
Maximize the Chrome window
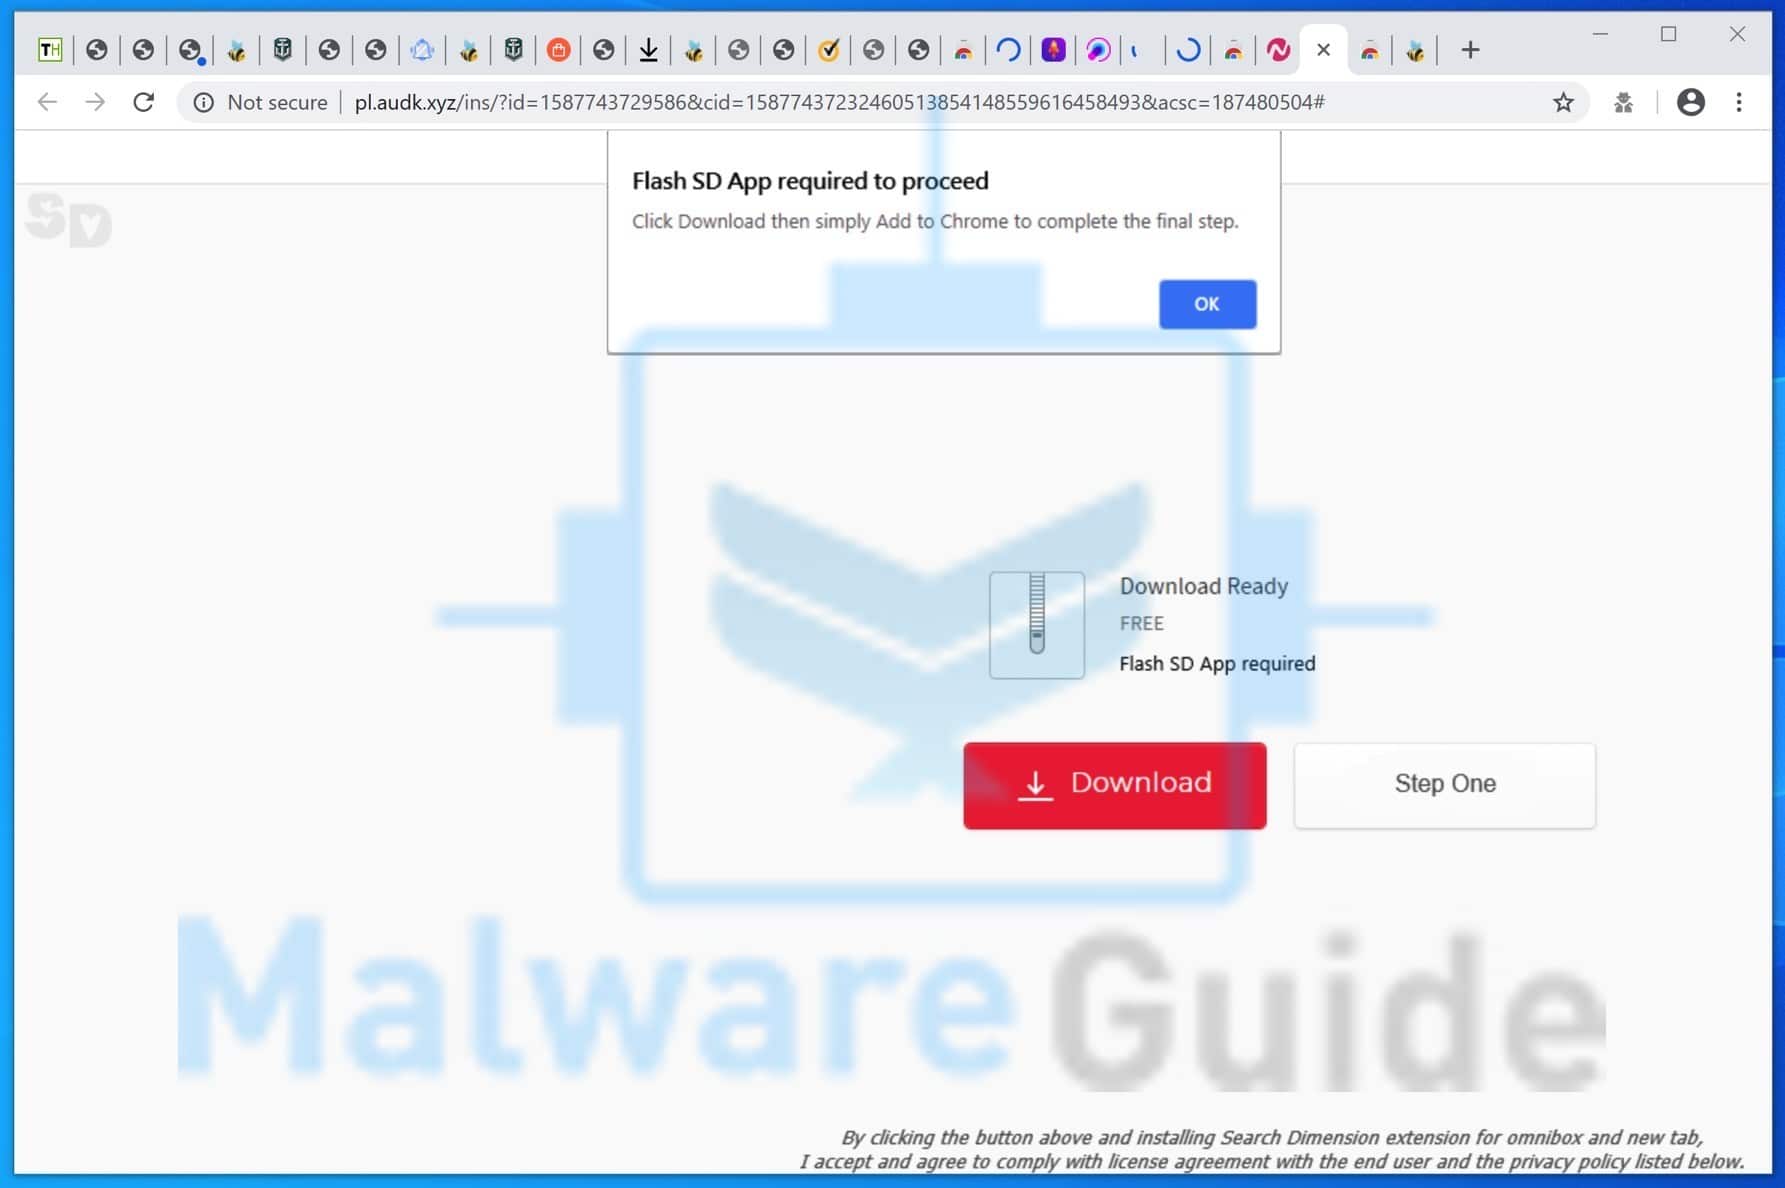[1668, 34]
